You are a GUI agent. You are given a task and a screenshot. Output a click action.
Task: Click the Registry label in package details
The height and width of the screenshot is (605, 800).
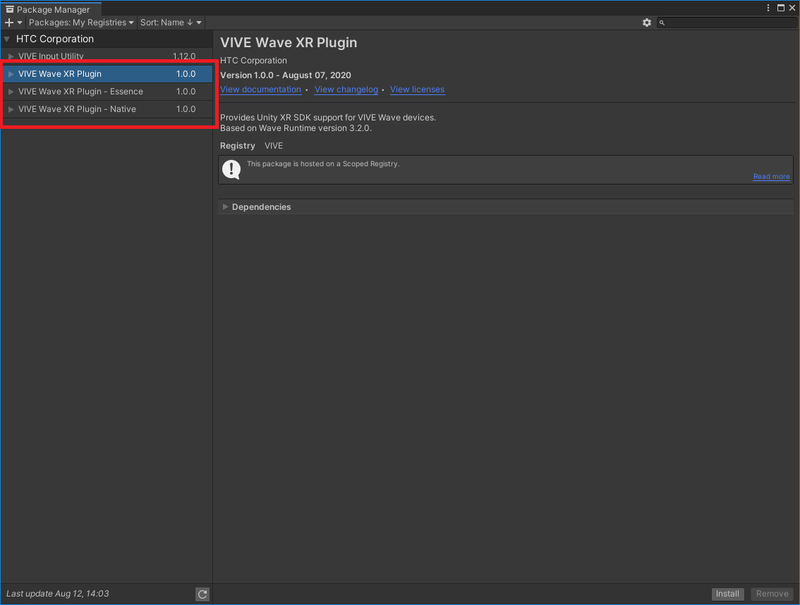click(x=237, y=146)
